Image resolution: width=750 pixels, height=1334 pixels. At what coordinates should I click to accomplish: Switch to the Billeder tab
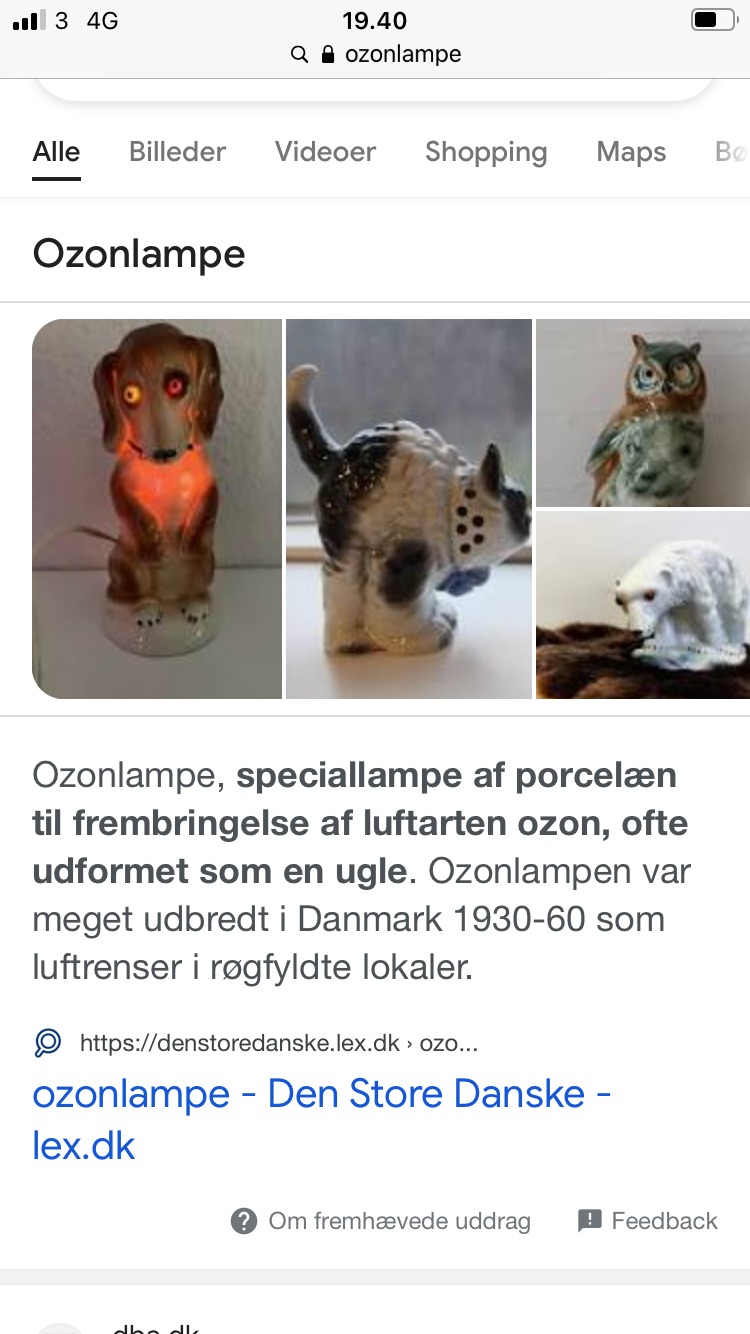pos(177,152)
